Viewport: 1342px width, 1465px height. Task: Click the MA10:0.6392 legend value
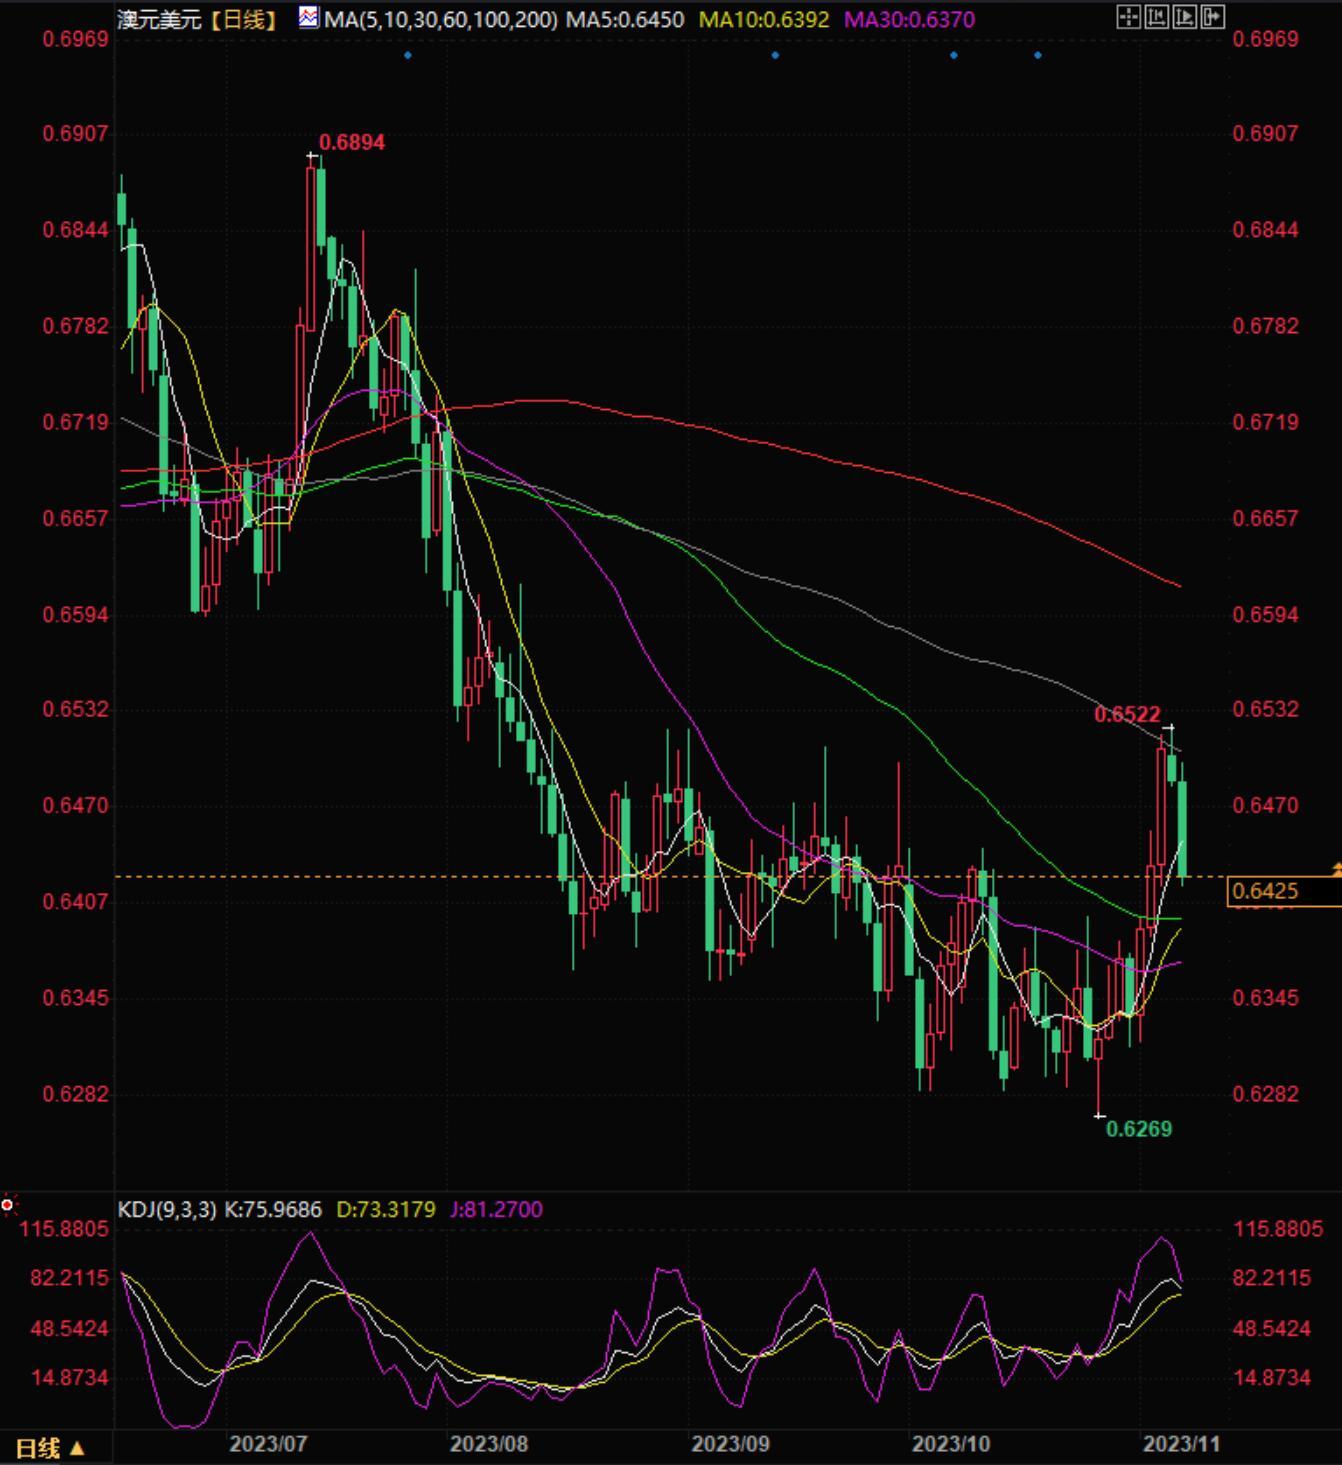[764, 19]
